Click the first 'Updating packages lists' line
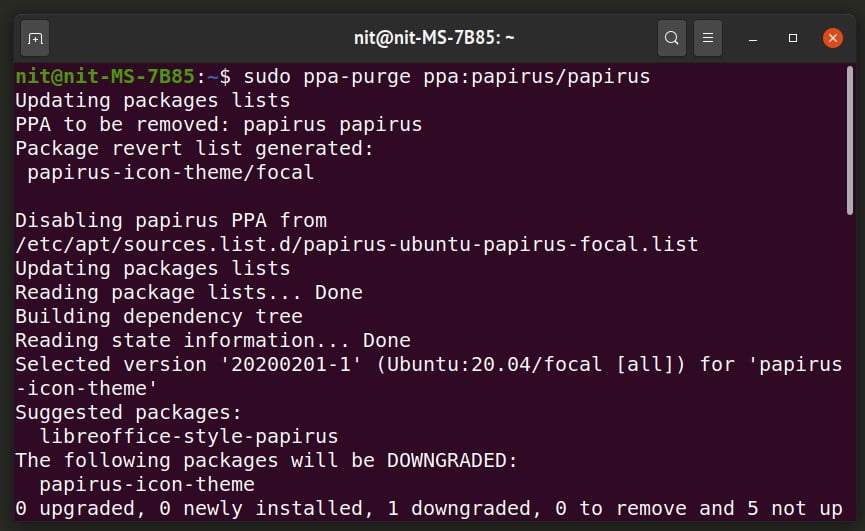 pos(153,101)
